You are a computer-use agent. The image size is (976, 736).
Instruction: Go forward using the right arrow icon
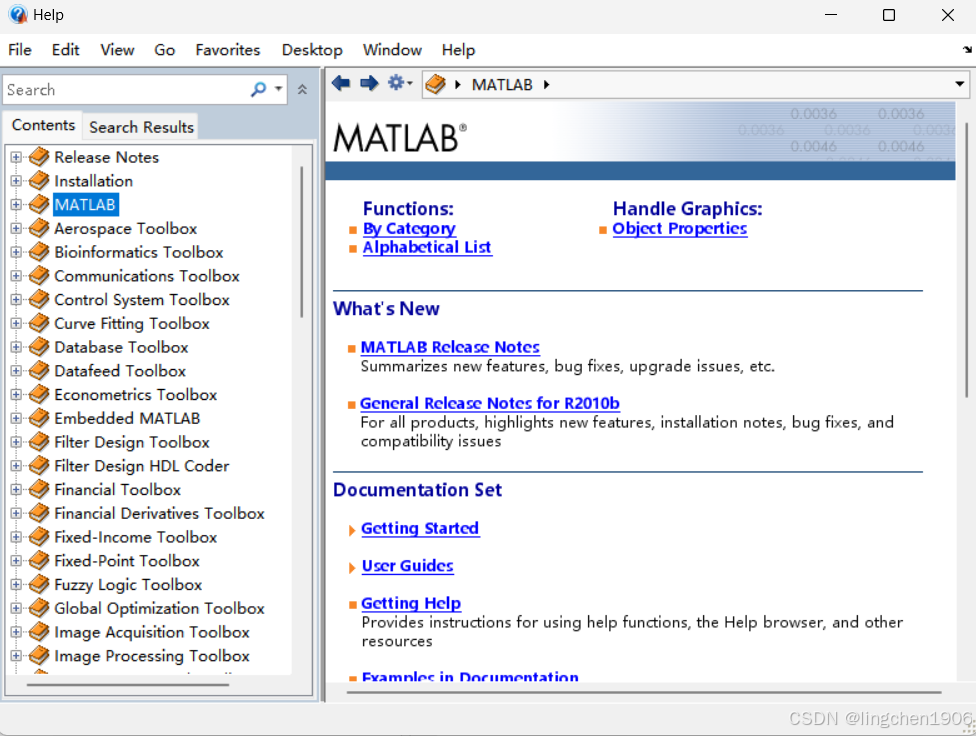[x=369, y=83]
